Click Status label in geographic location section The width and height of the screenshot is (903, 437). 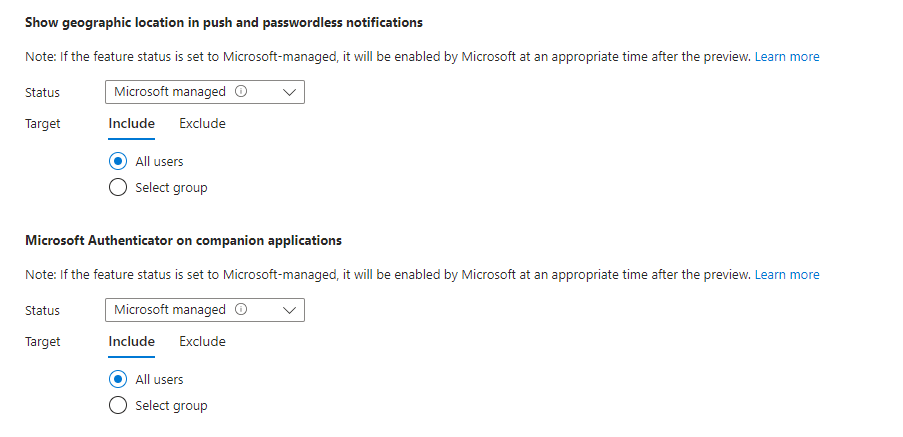click(x=42, y=93)
